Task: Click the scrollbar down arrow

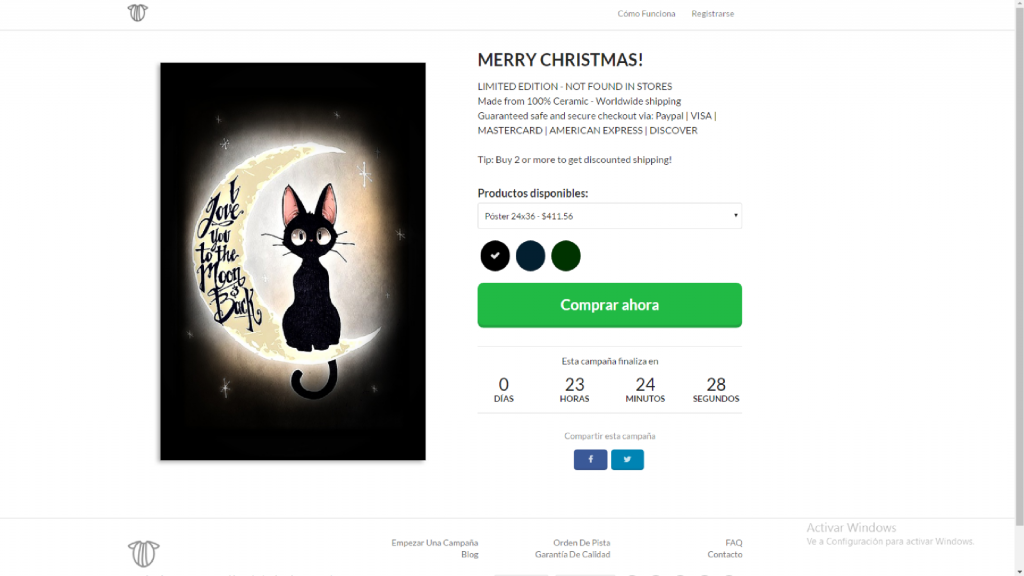Action: 1018,570
